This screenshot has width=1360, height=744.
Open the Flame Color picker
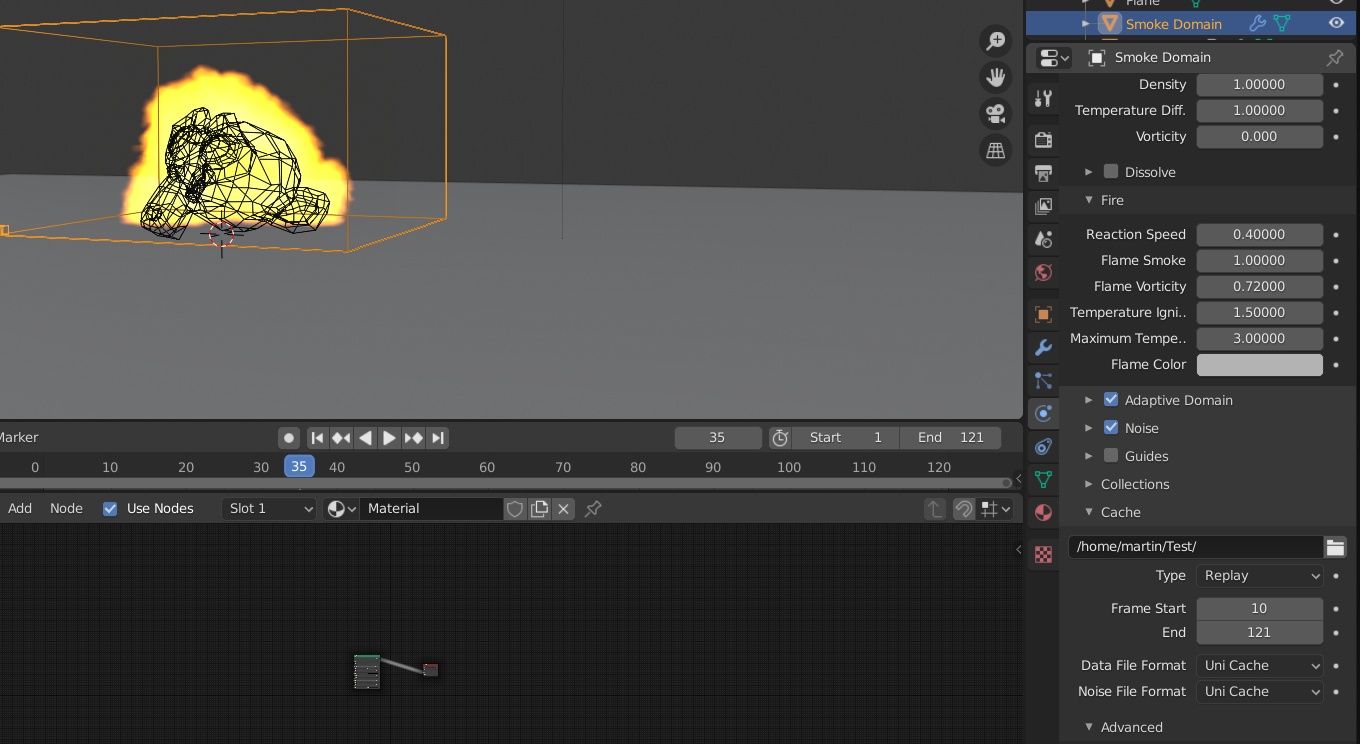point(1259,364)
